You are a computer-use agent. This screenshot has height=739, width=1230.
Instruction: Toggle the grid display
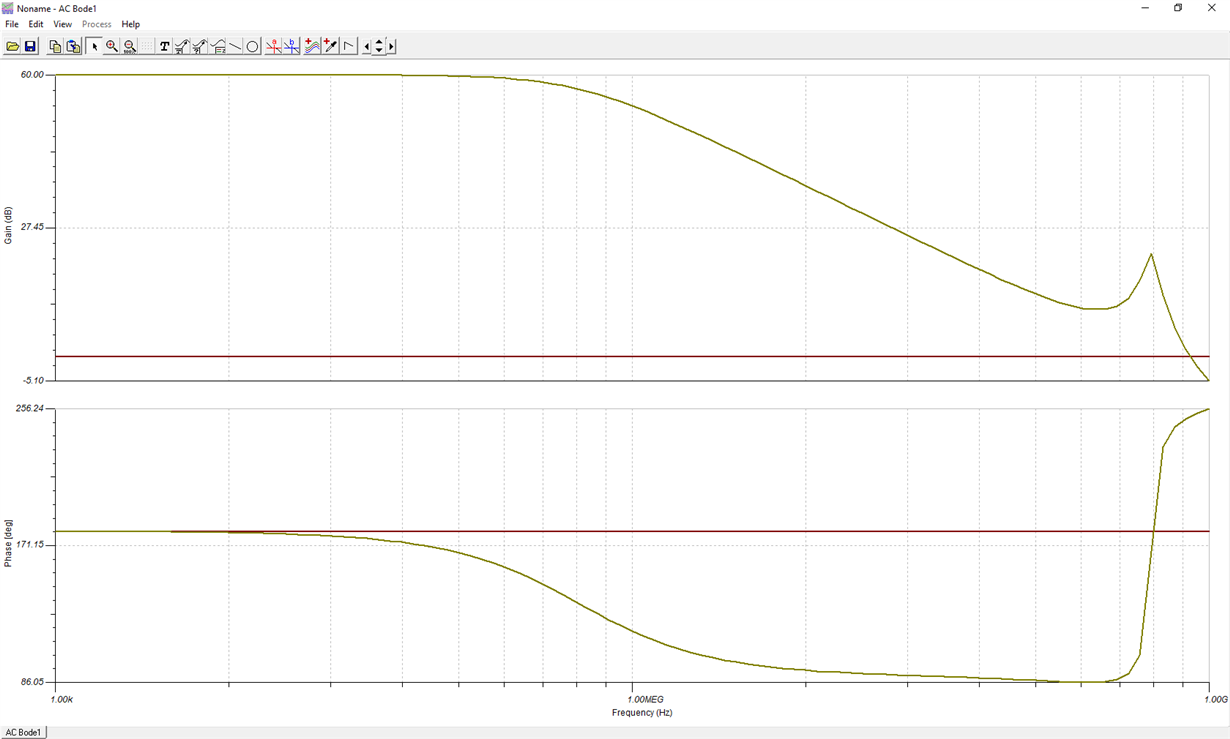pos(146,46)
